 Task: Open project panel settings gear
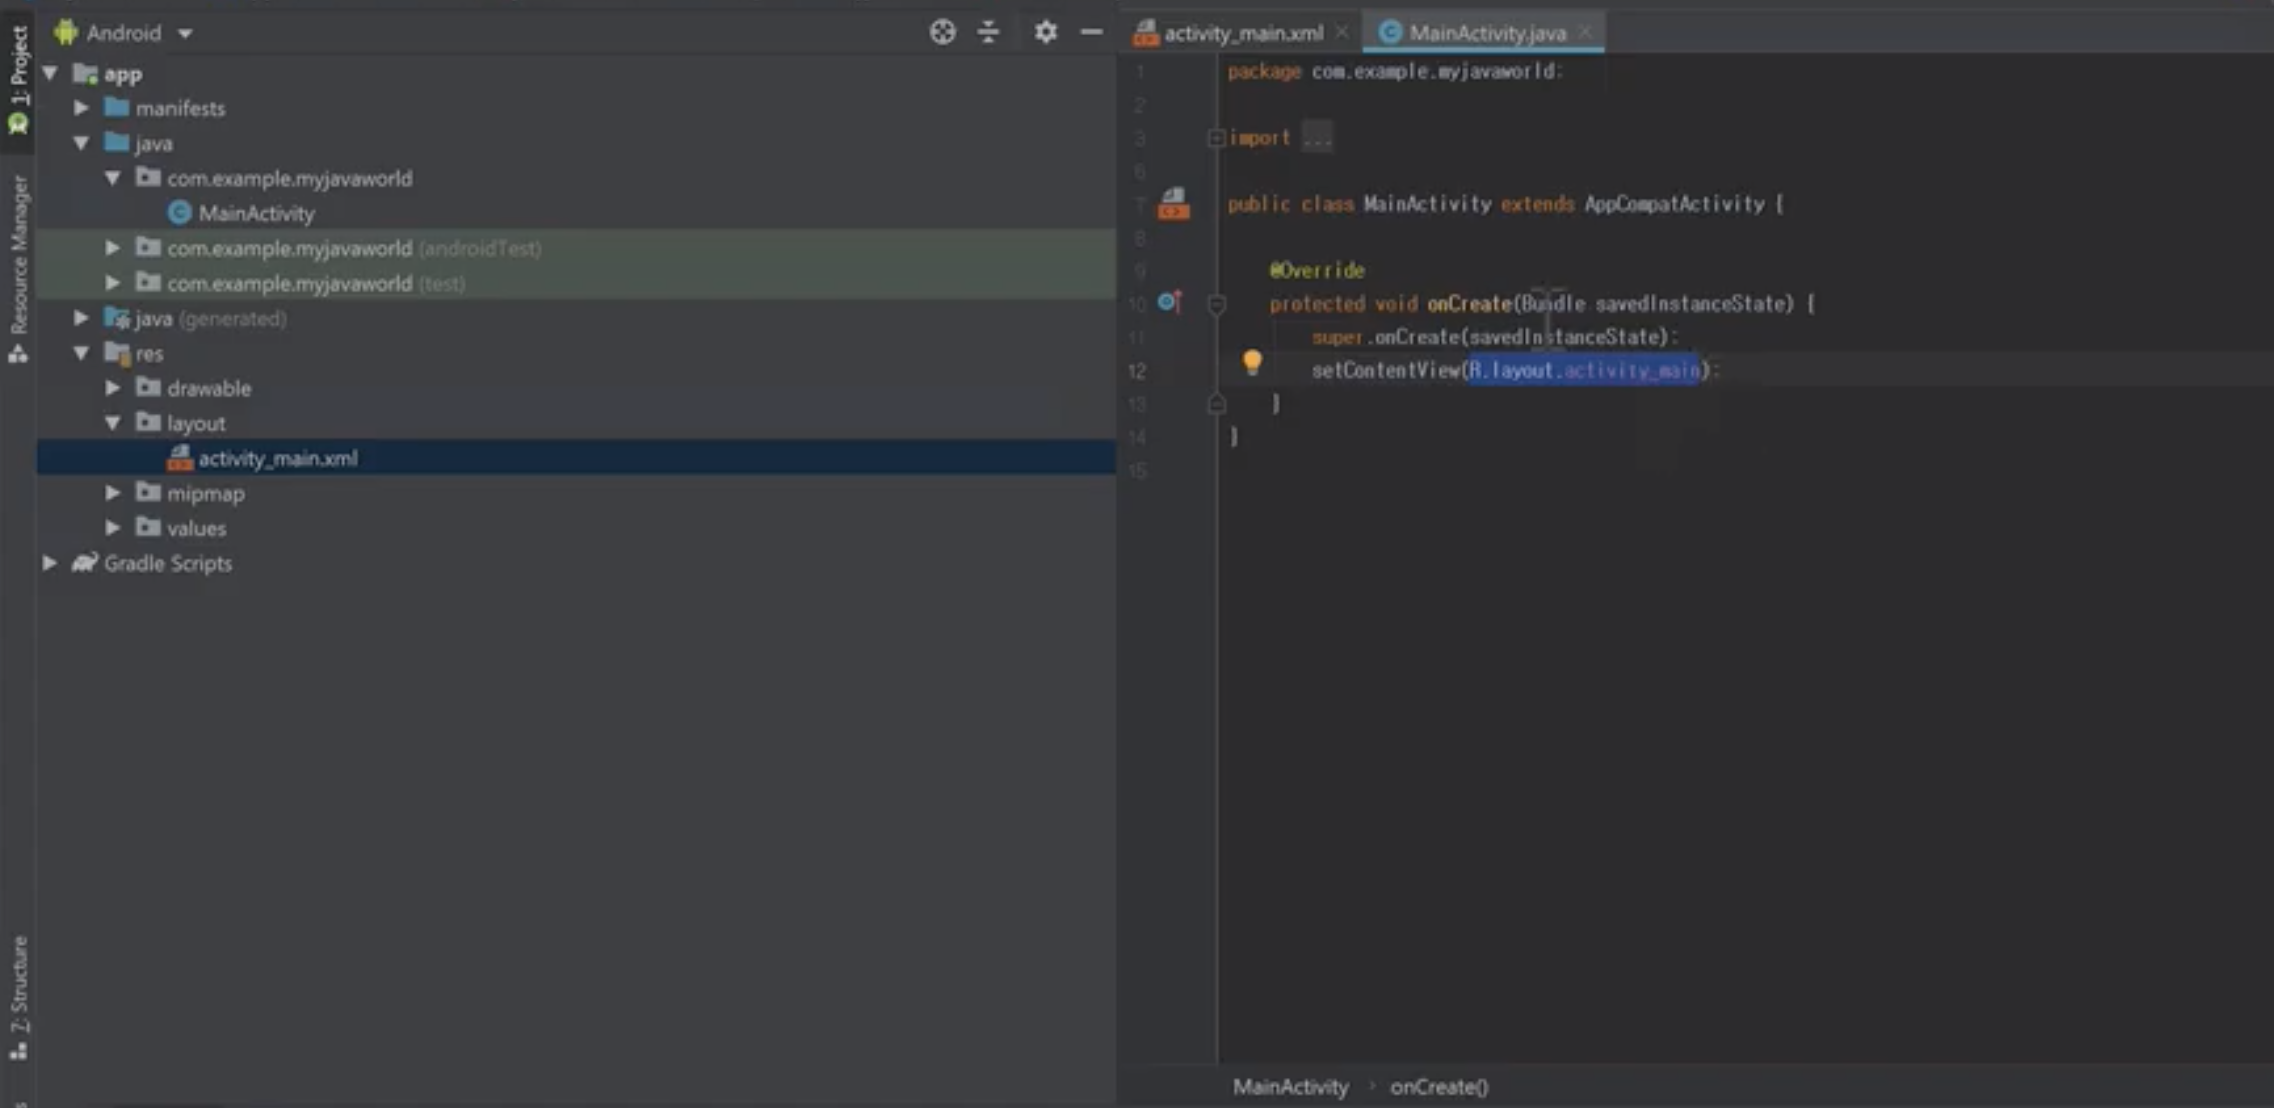(1045, 32)
